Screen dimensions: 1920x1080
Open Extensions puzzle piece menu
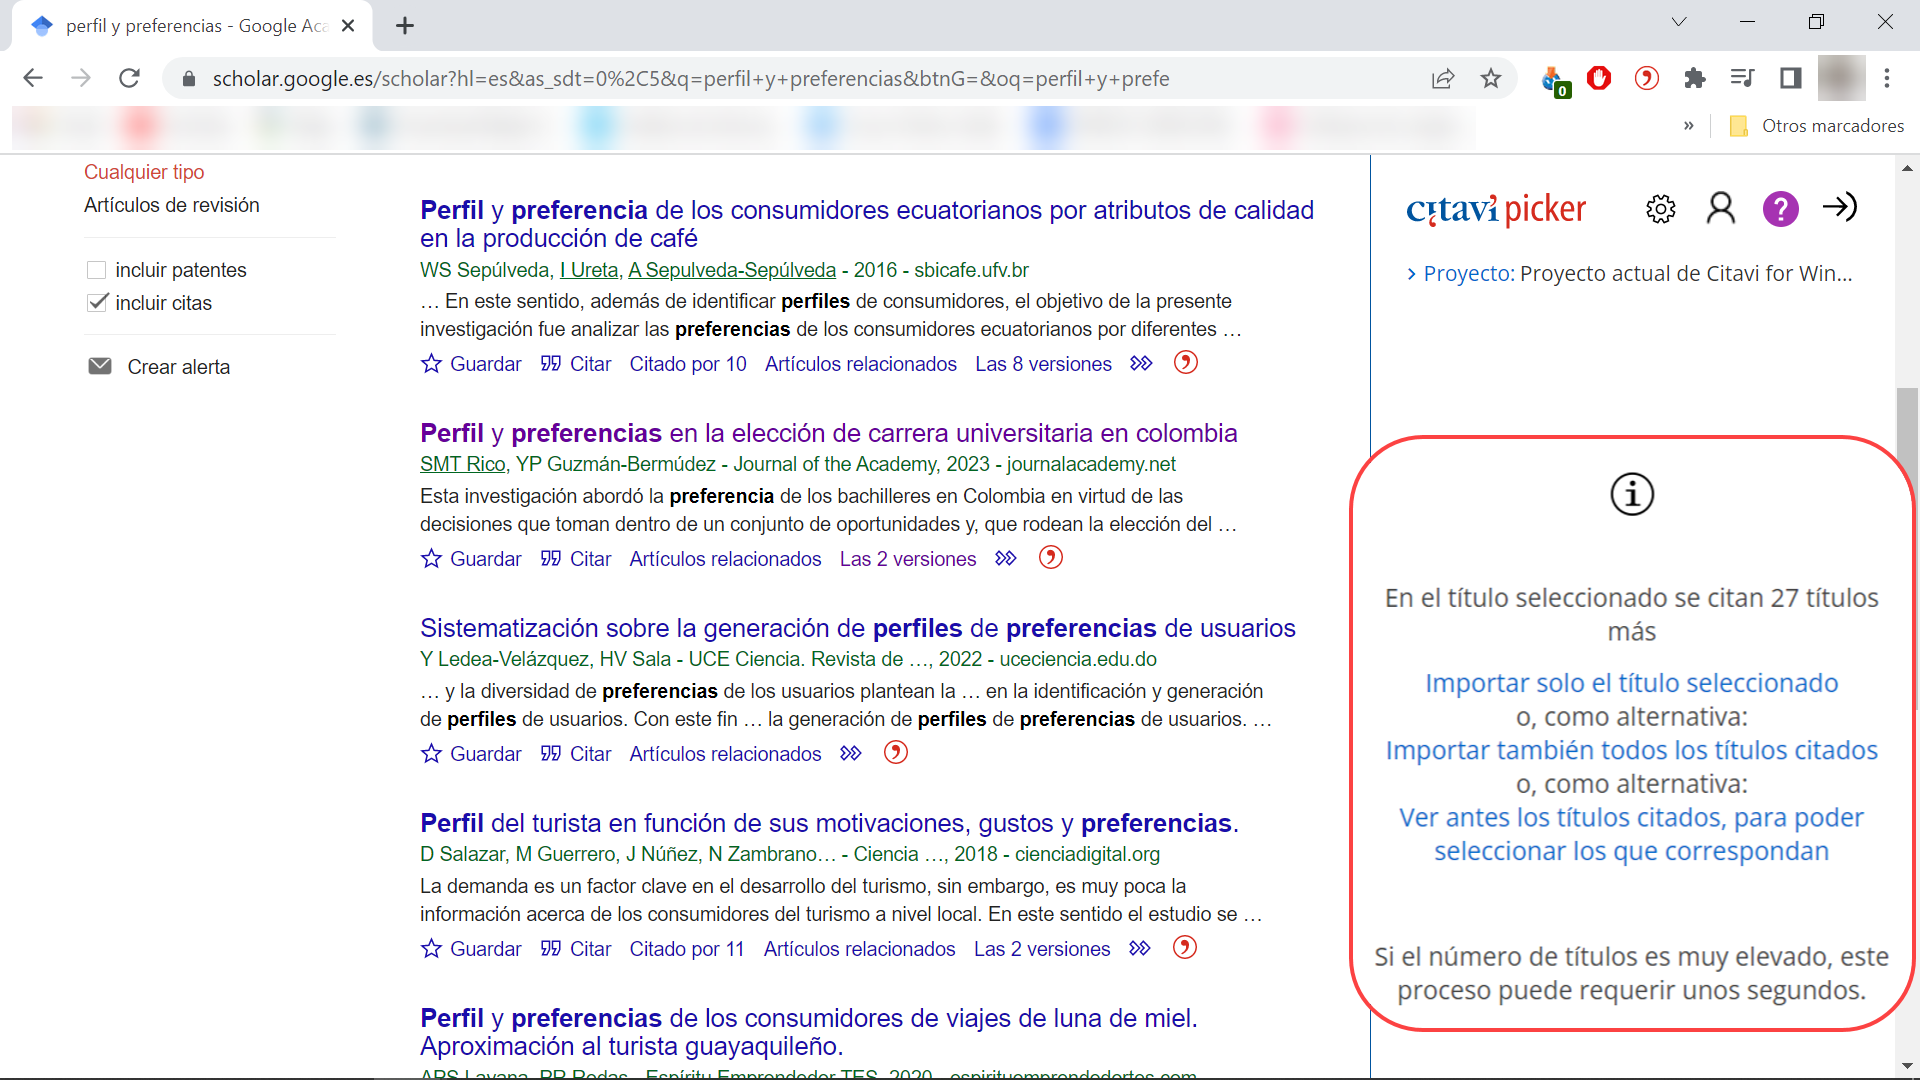click(x=1694, y=78)
